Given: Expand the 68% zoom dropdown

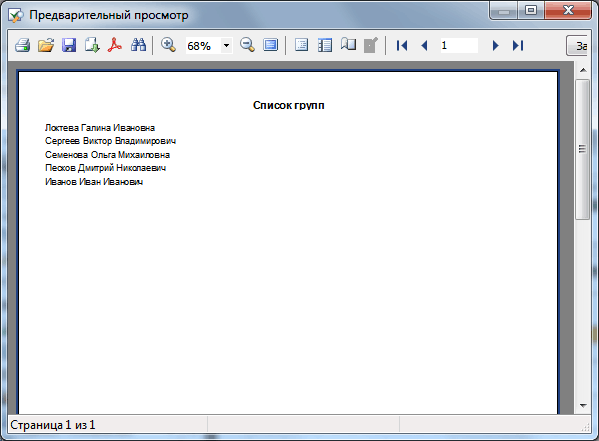Looking at the screenshot, I should (x=227, y=45).
